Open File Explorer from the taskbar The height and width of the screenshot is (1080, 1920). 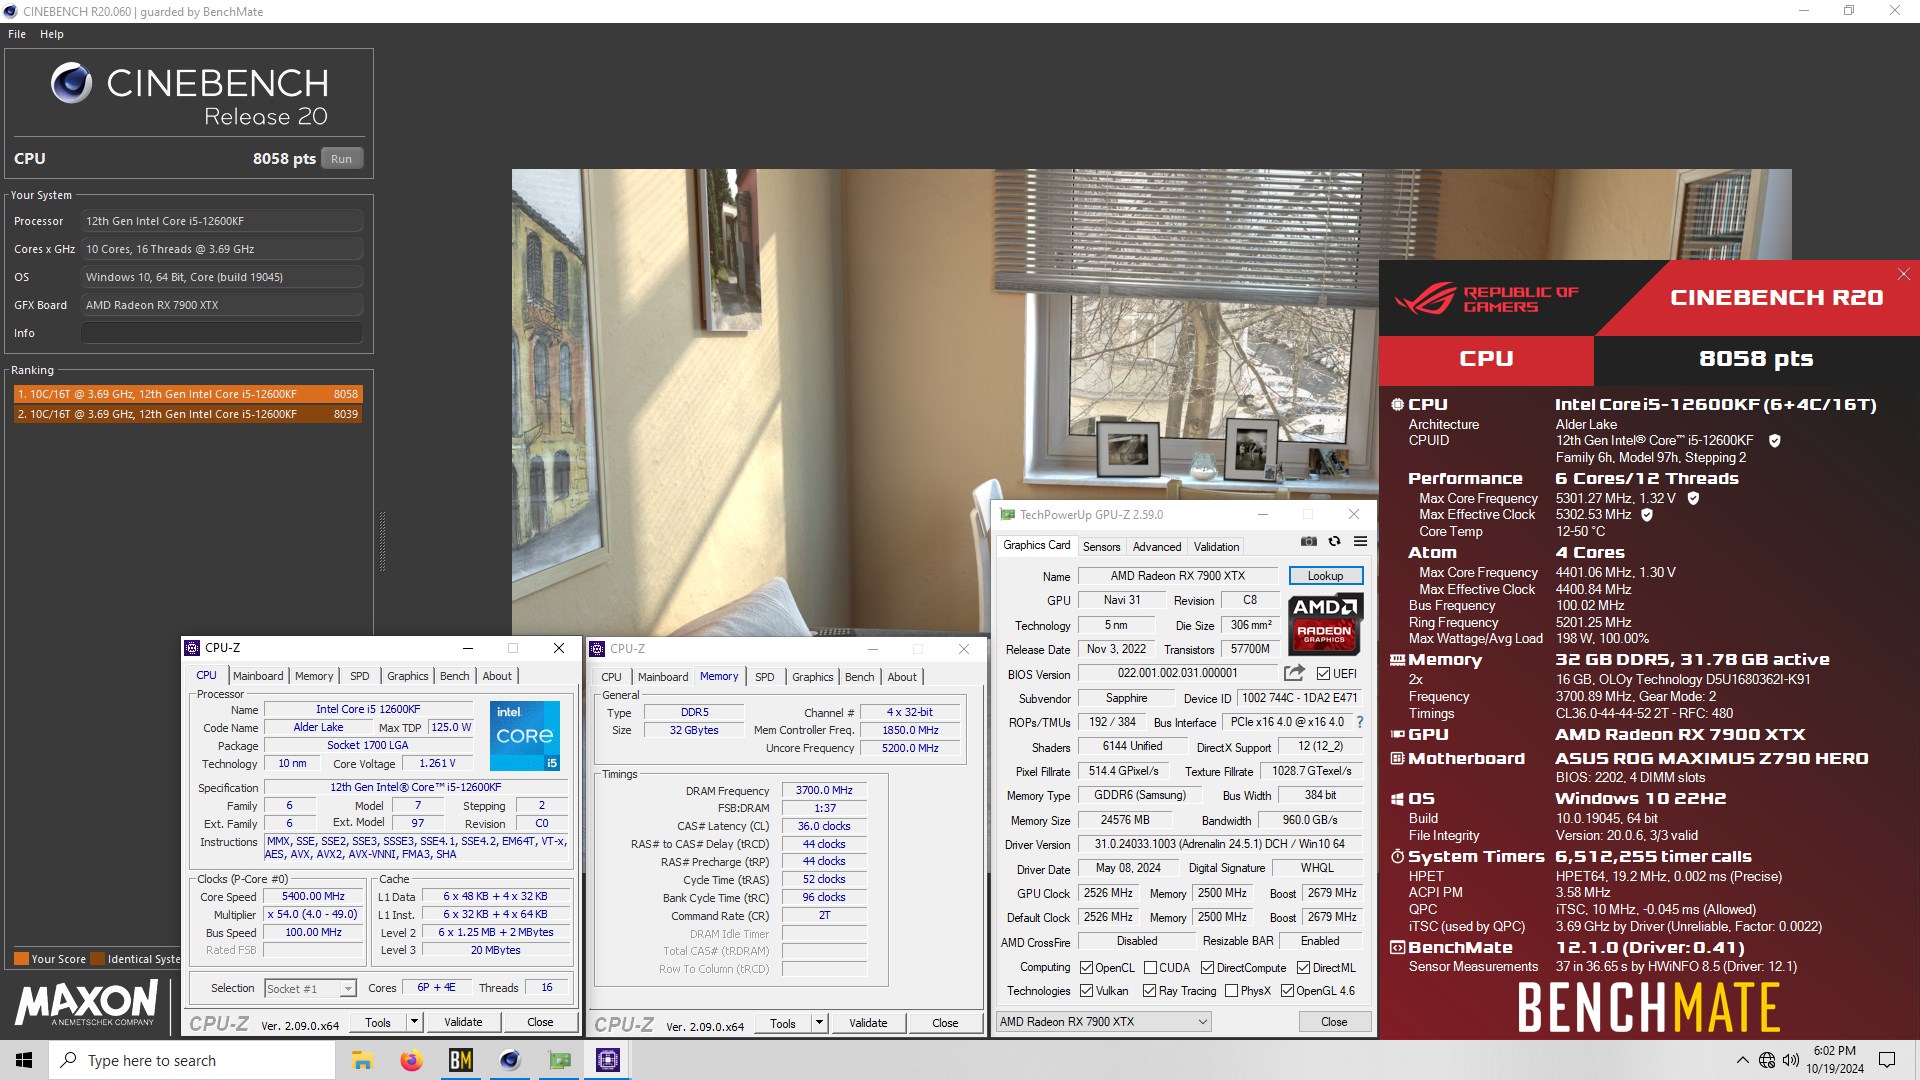pos(362,1060)
